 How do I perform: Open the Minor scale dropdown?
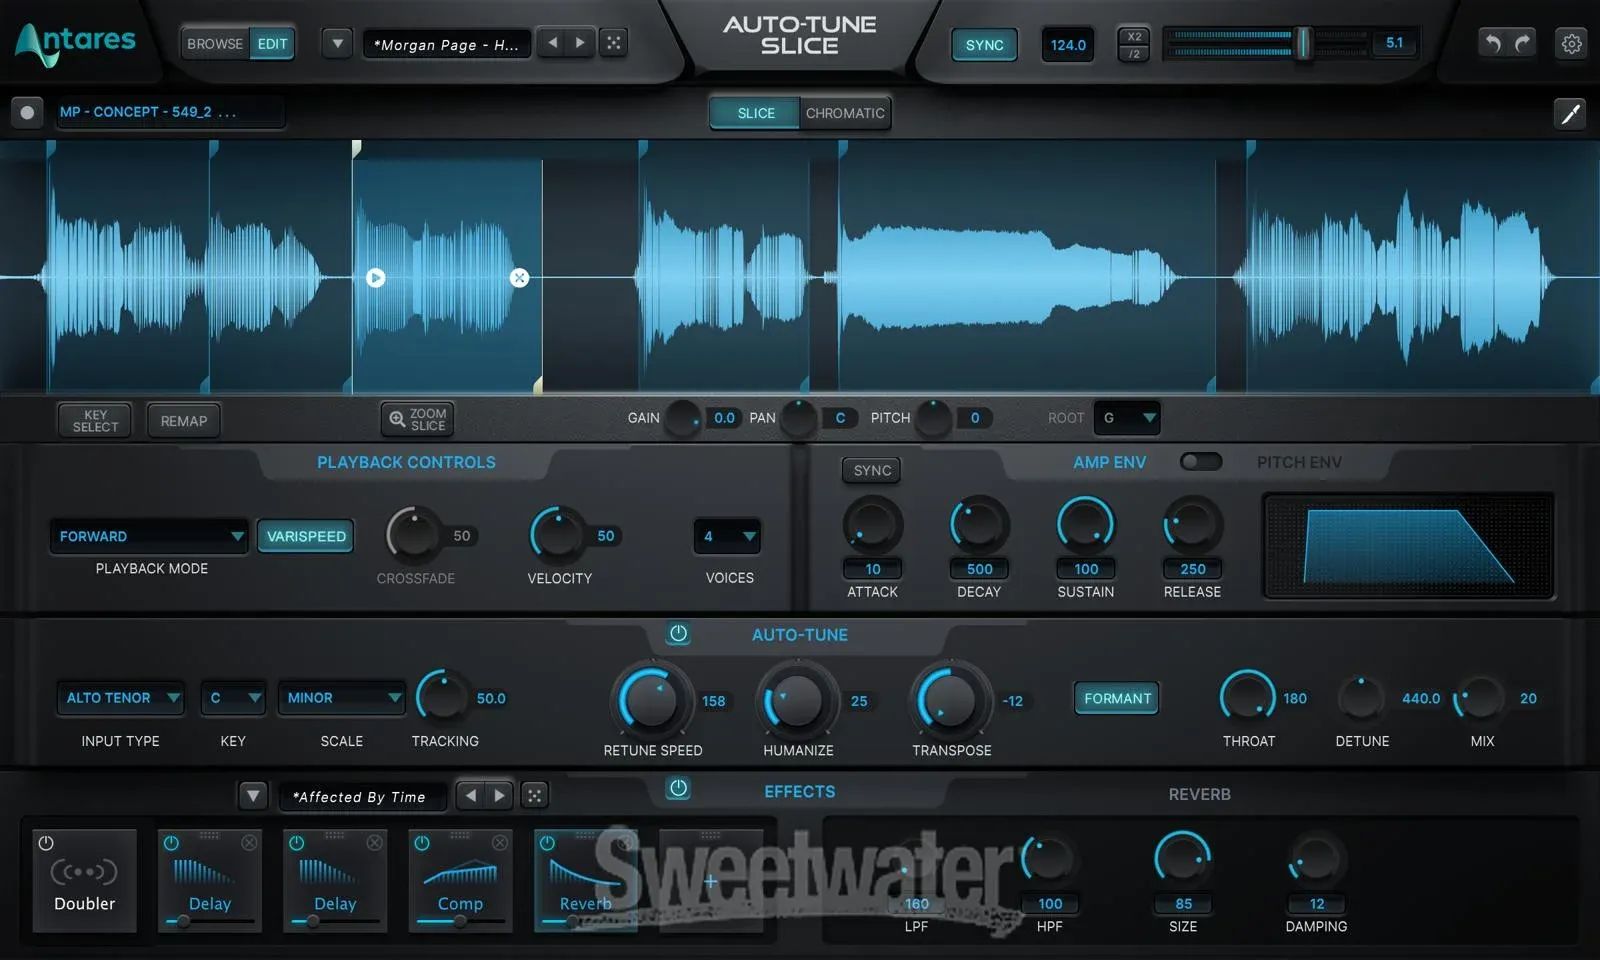[x=341, y=698]
